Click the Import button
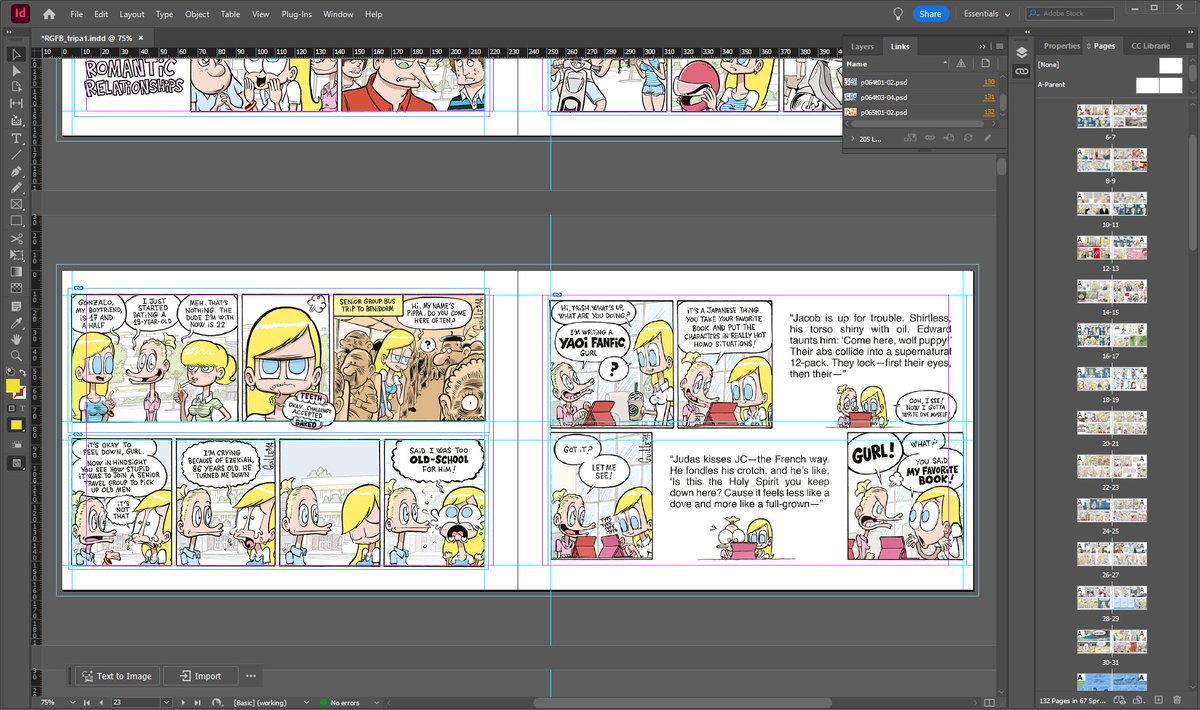The width and height of the screenshot is (1200, 710). coord(200,676)
